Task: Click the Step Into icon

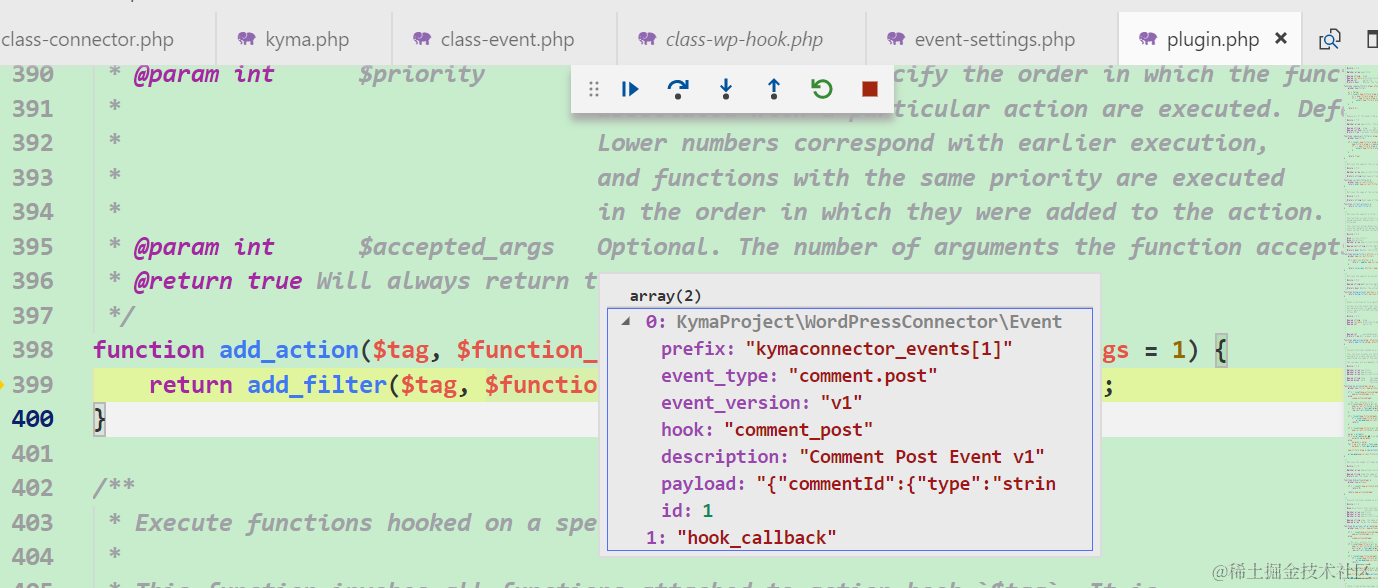Action: (725, 88)
